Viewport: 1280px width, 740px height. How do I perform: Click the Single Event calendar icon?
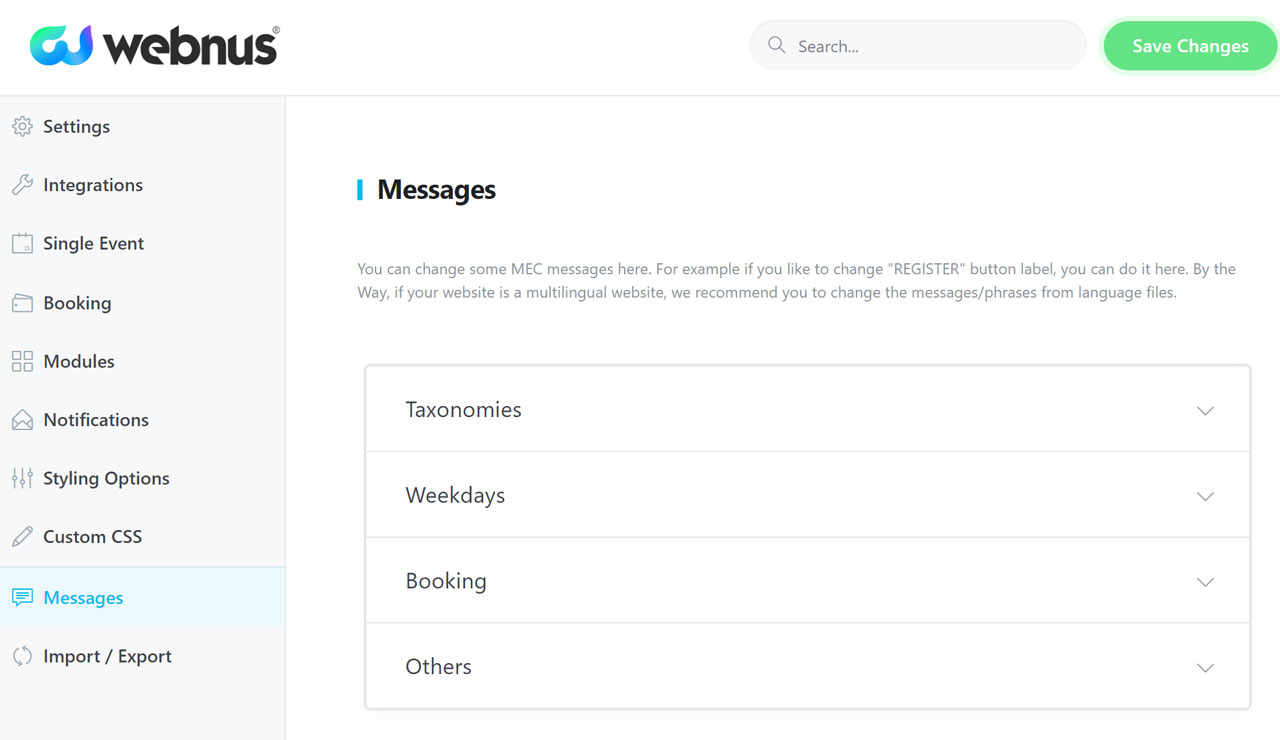pos(22,243)
